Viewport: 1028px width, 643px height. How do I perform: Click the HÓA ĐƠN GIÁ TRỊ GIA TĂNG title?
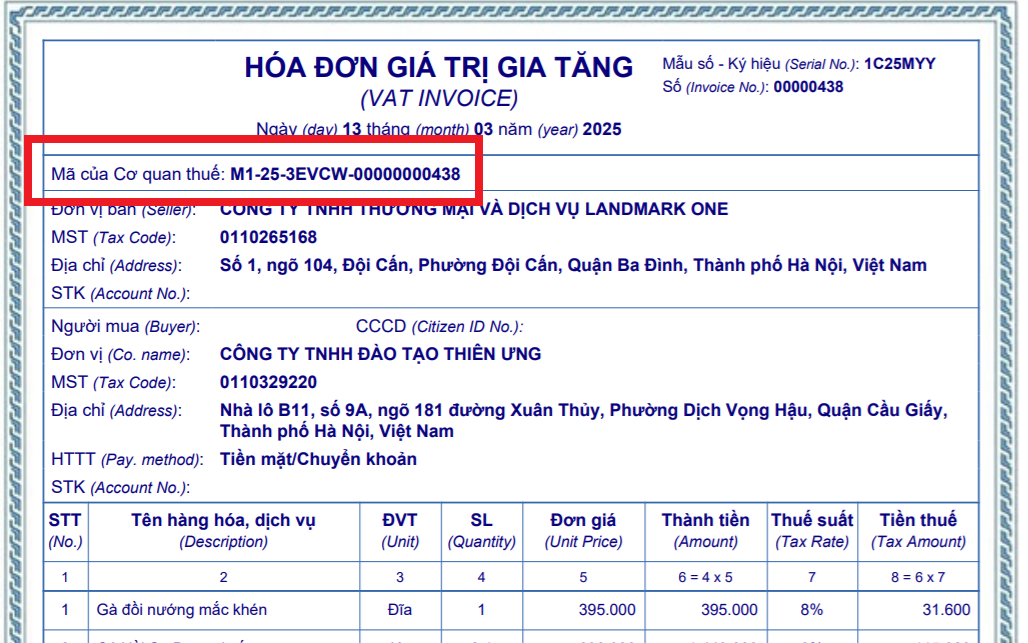point(439,67)
